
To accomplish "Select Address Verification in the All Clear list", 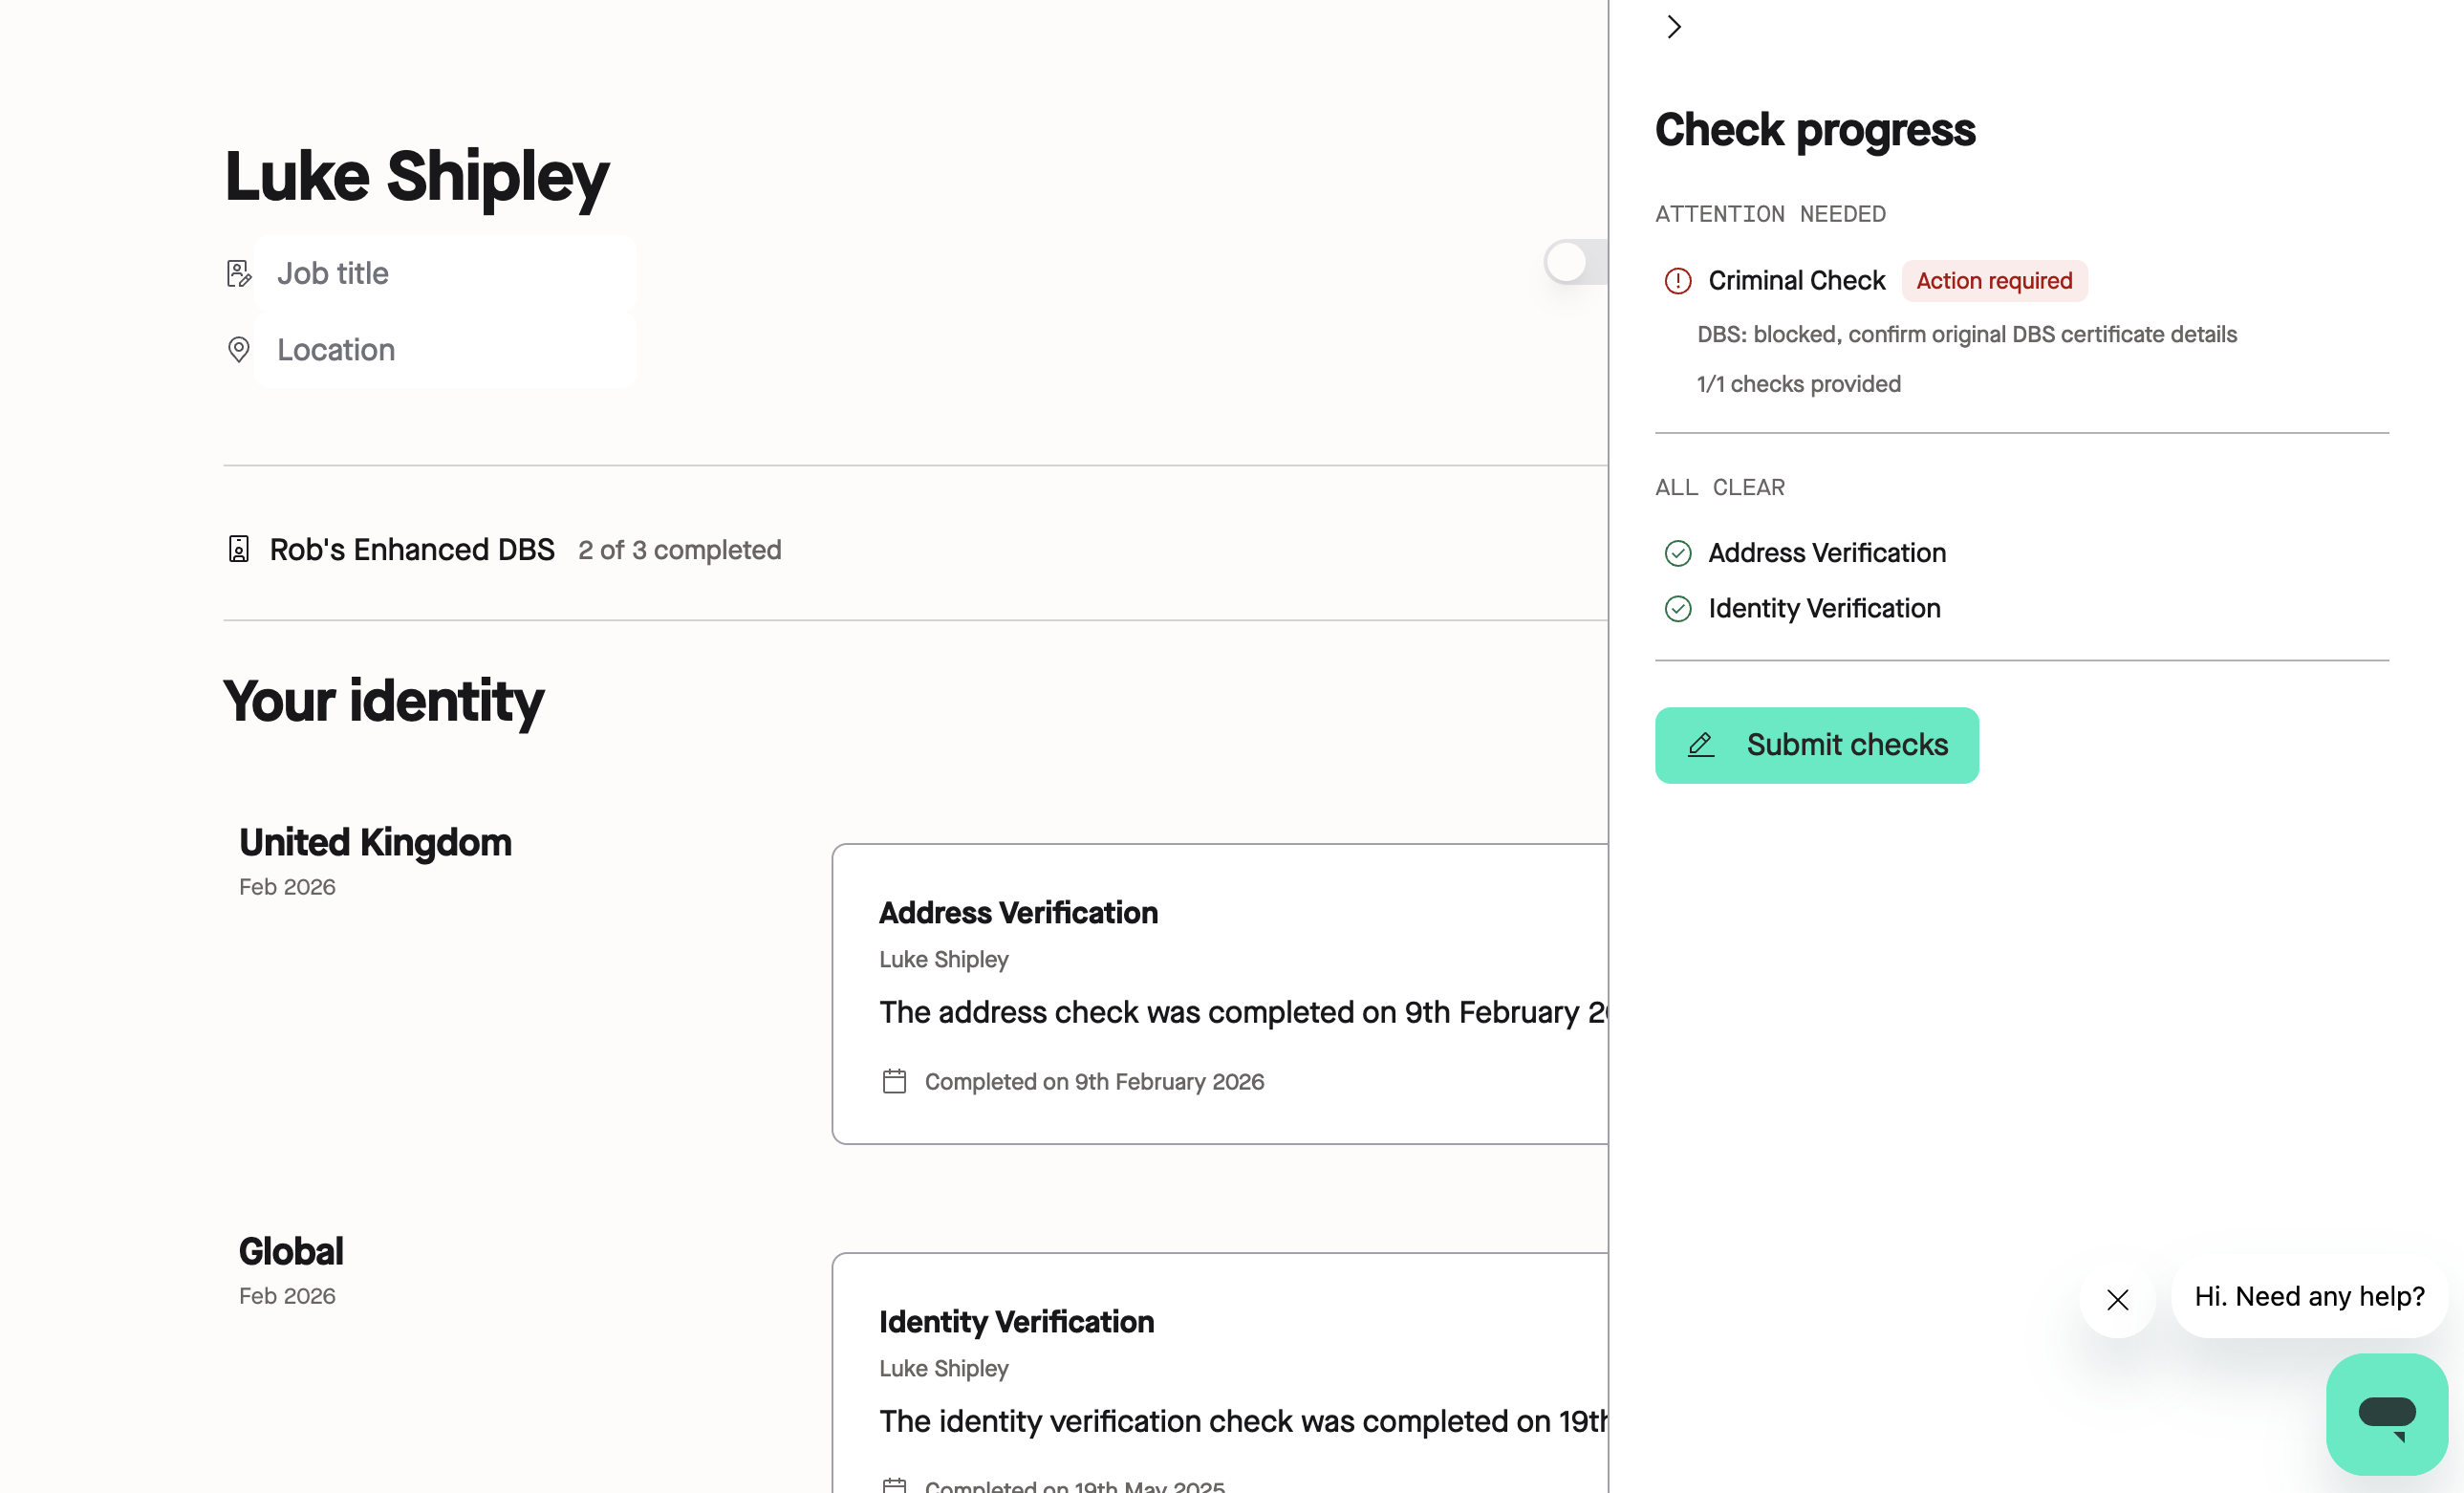I will click(x=1826, y=553).
